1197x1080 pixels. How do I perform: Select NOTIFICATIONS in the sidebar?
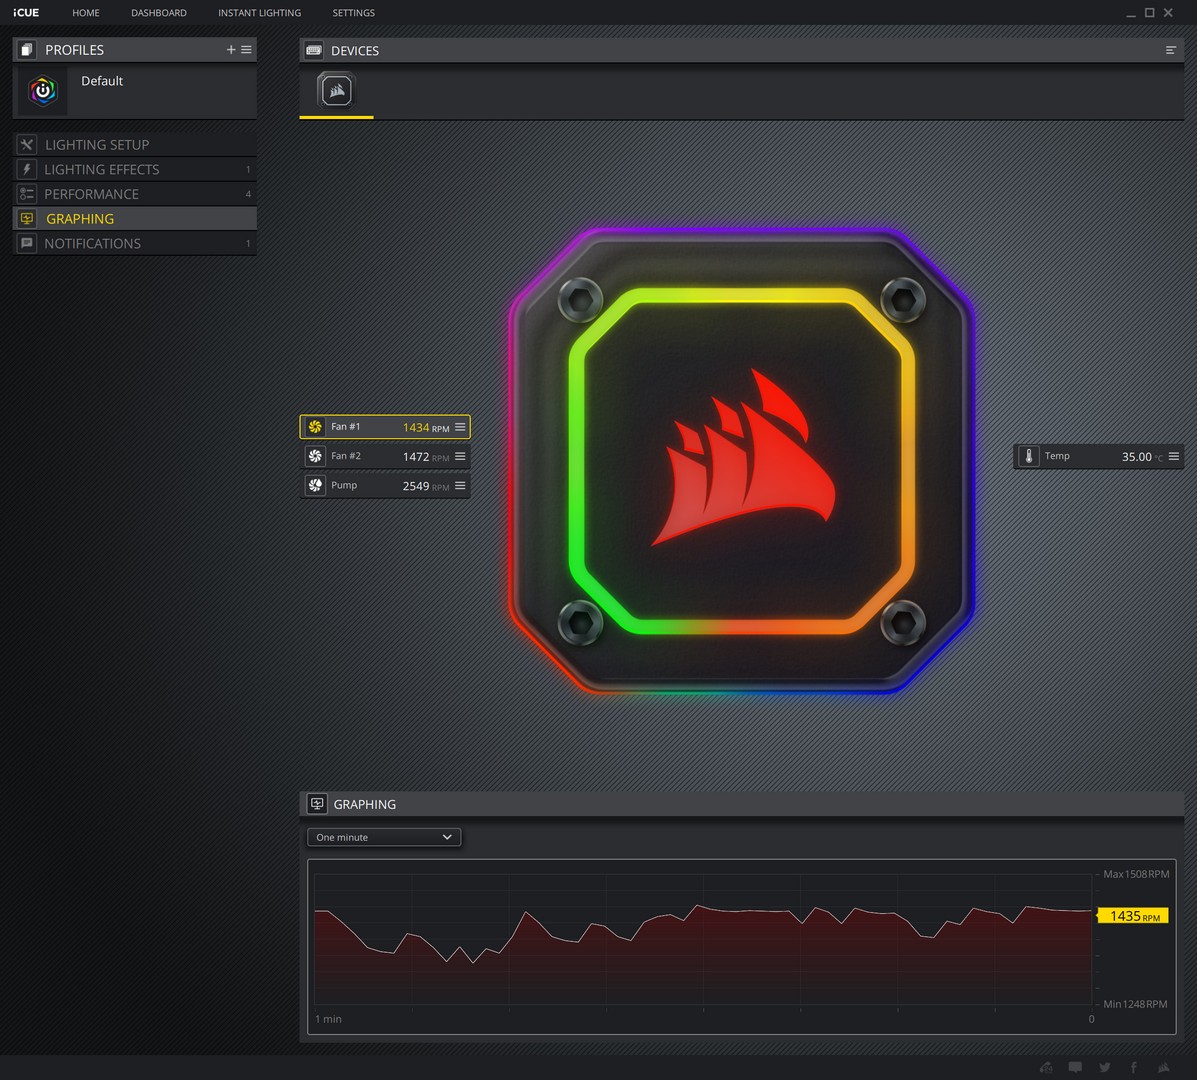pyautogui.click(x=134, y=243)
